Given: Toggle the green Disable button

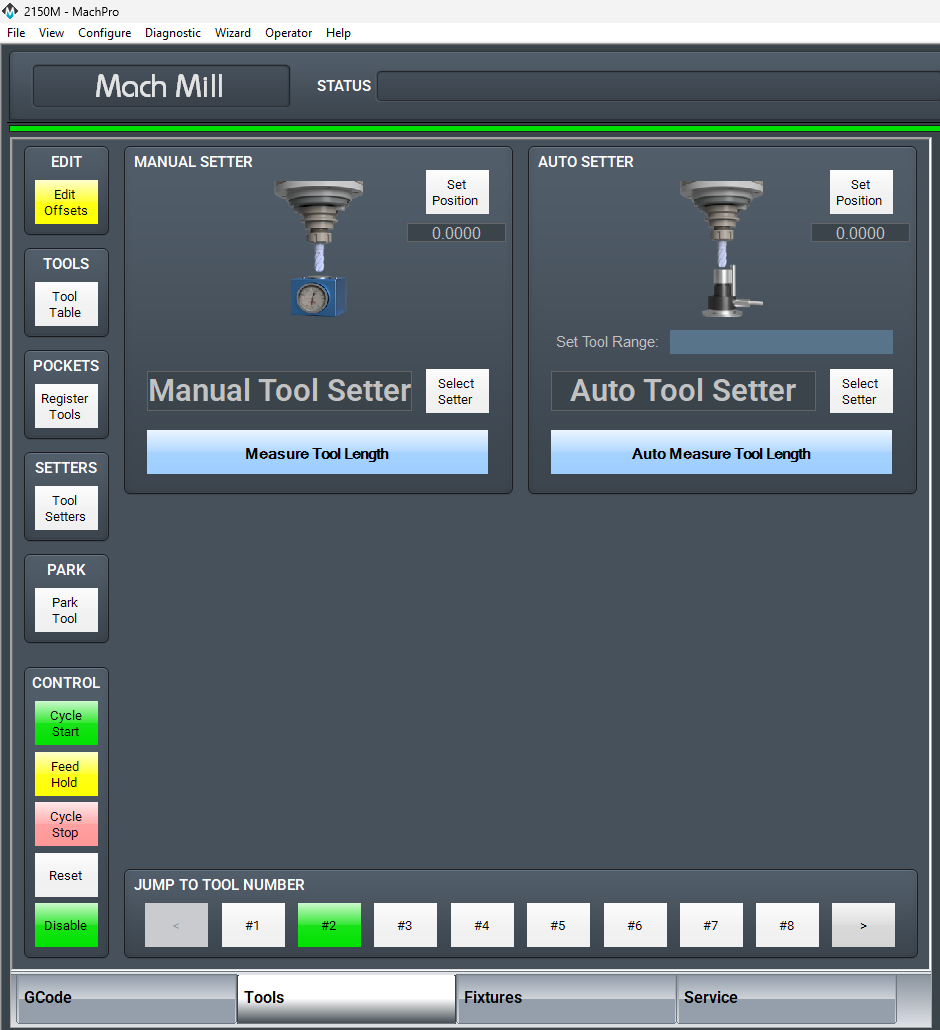Looking at the screenshot, I should pyautogui.click(x=66, y=925).
